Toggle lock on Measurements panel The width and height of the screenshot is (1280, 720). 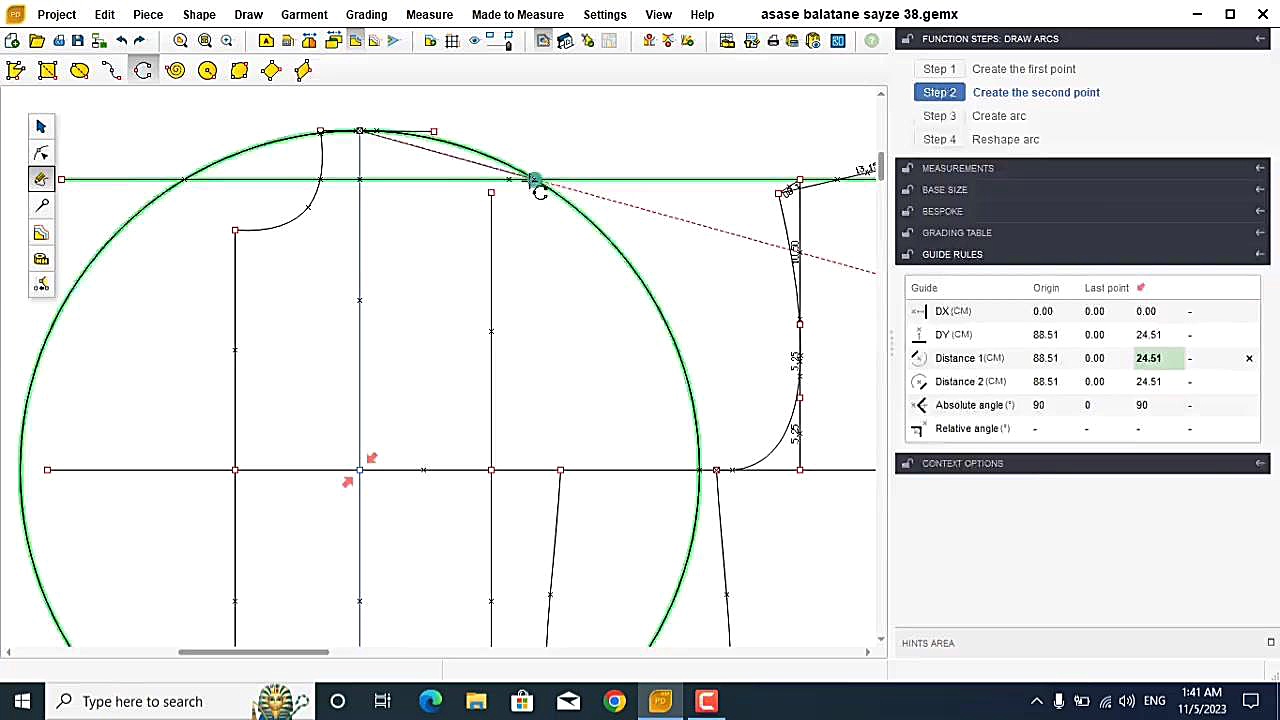907,168
